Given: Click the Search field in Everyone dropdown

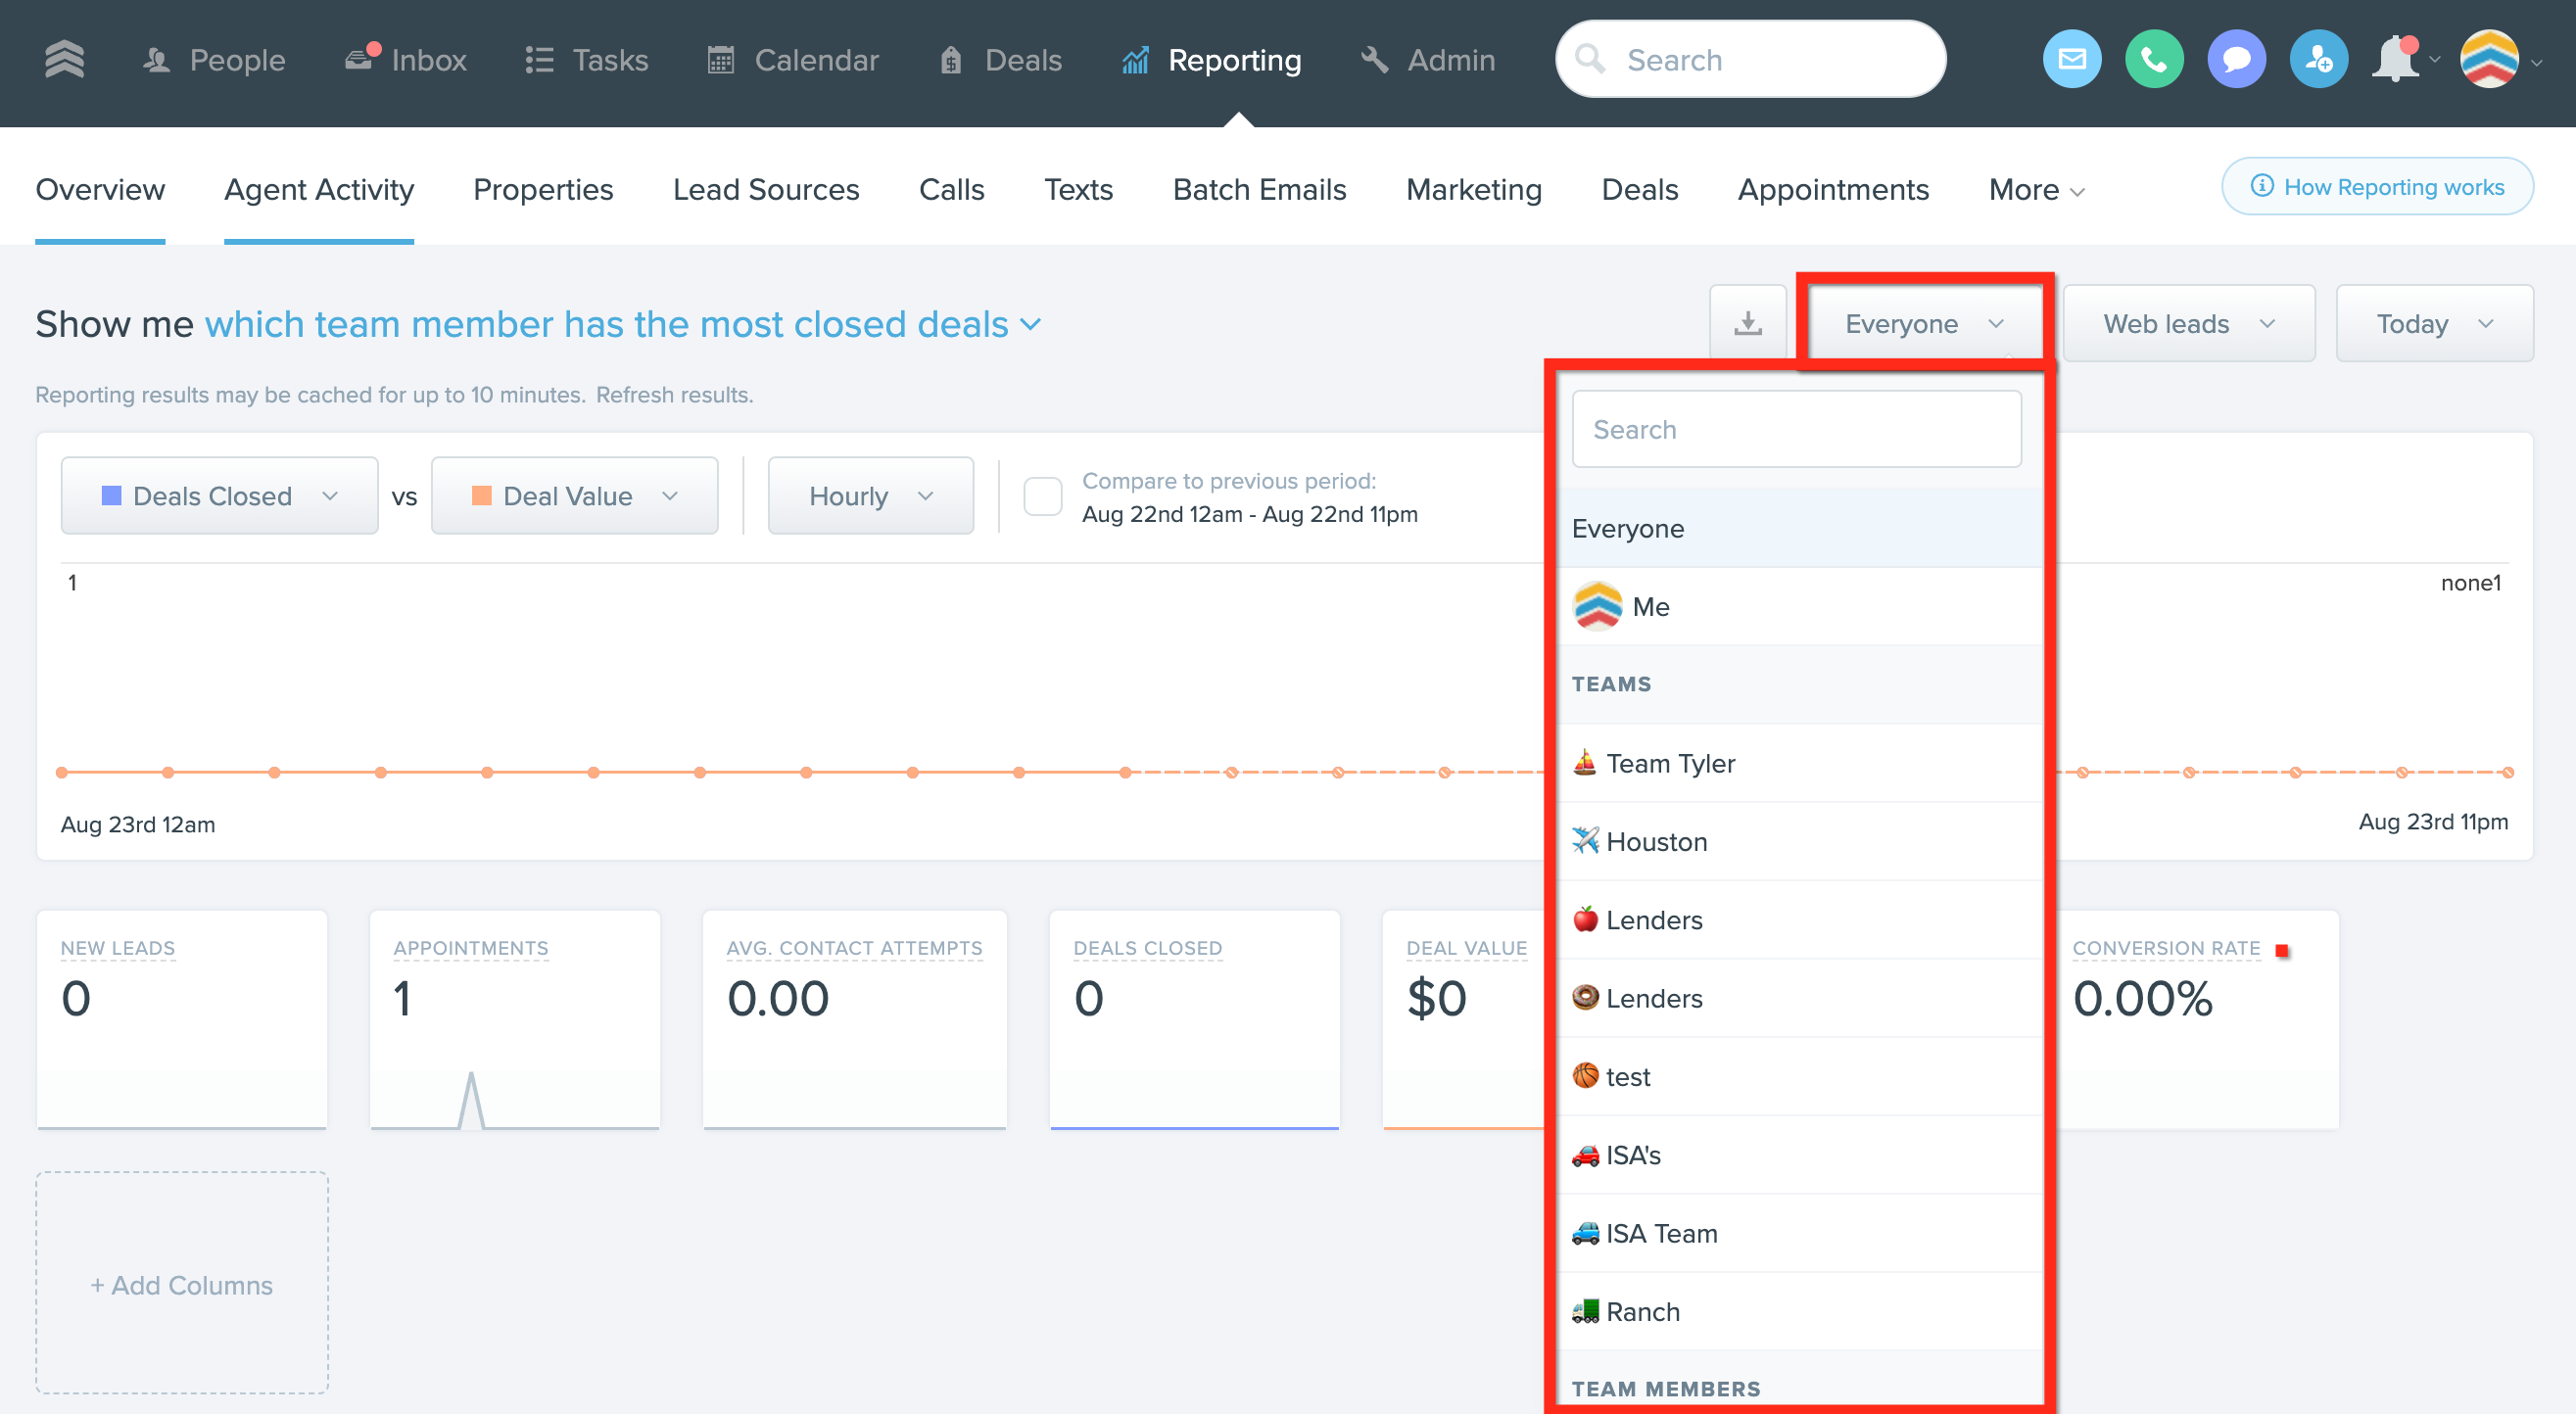Looking at the screenshot, I should pyautogui.click(x=1795, y=429).
